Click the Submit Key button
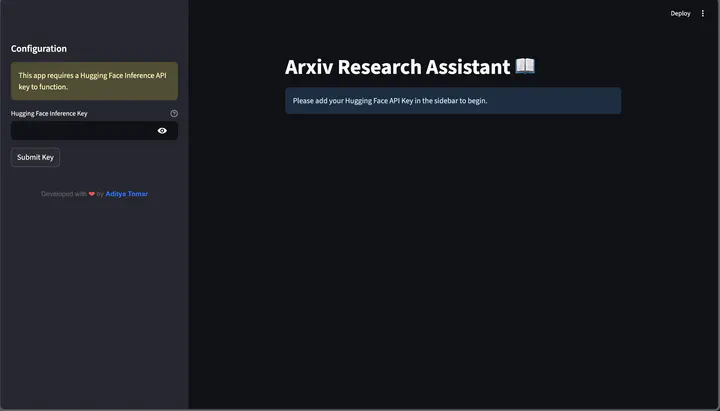The image size is (720, 411). coord(35,157)
